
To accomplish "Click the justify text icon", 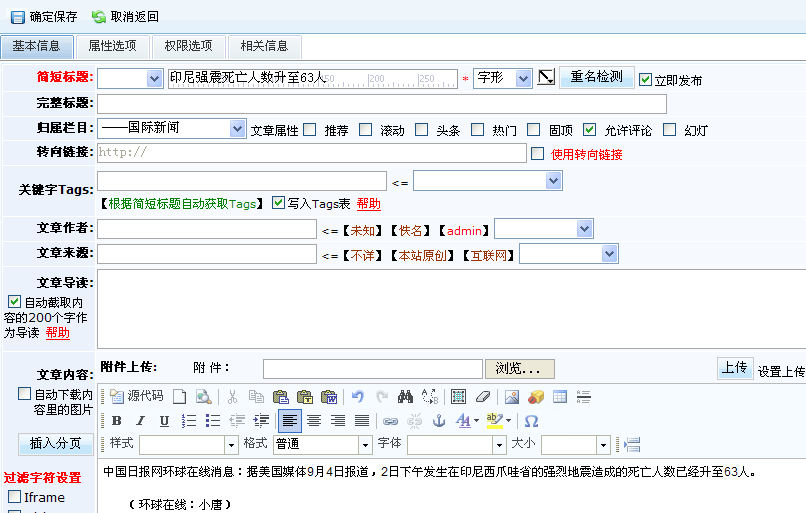I will (x=362, y=421).
